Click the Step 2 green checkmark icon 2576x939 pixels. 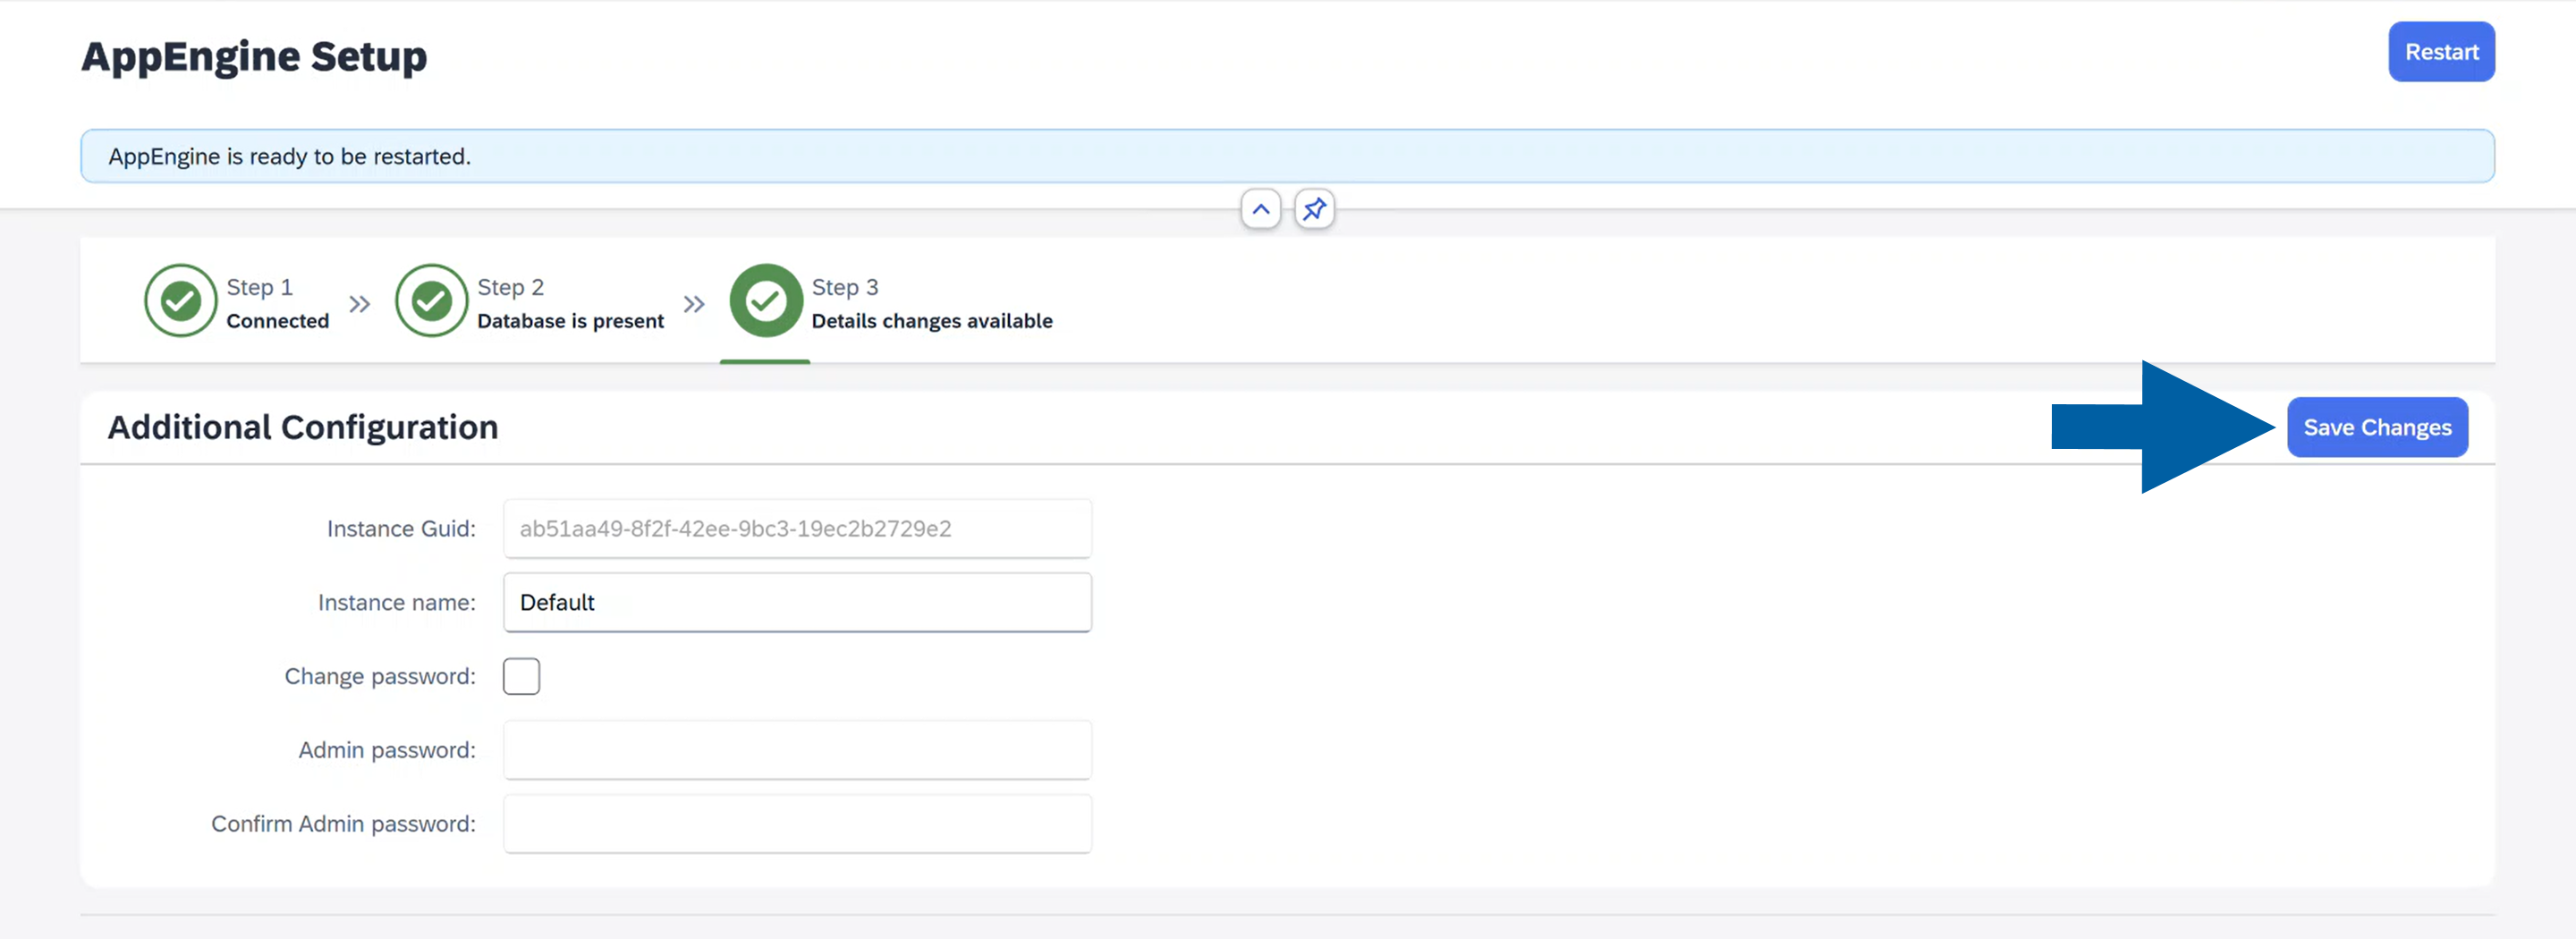click(431, 301)
